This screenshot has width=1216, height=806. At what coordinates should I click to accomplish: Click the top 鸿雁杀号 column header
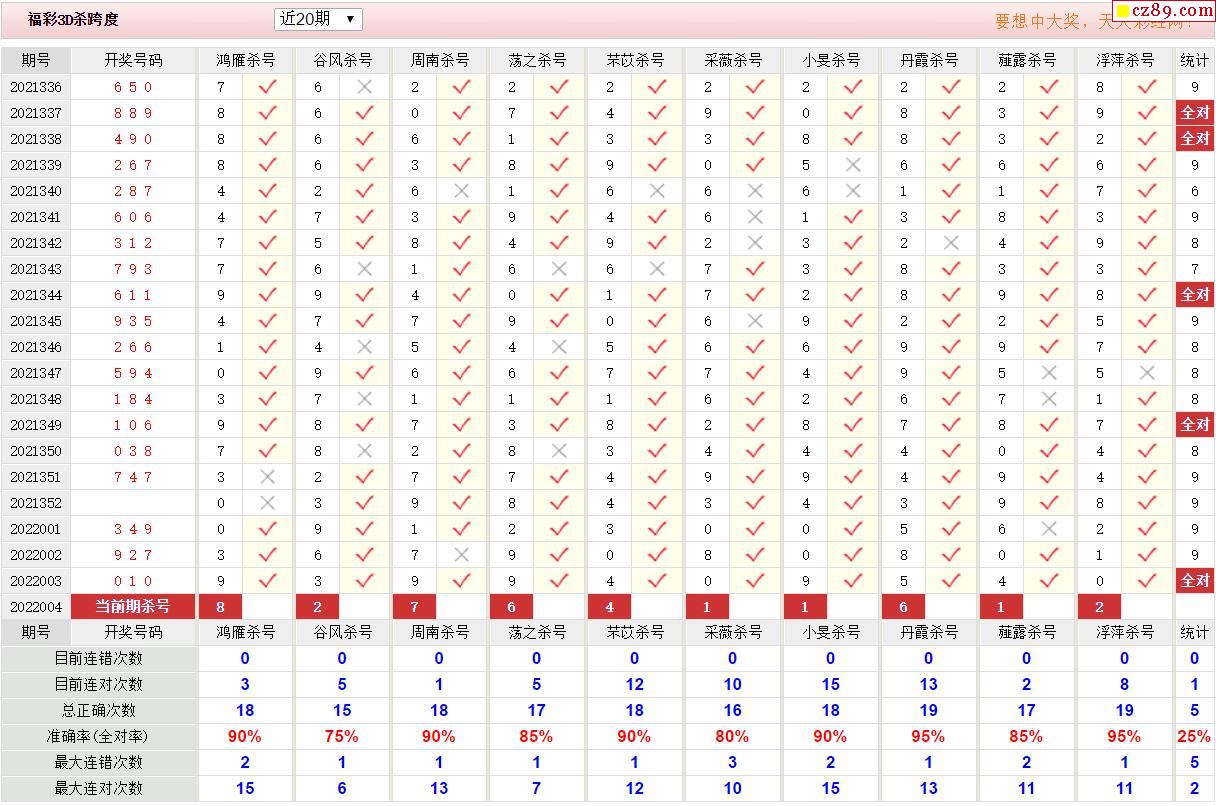point(245,60)
